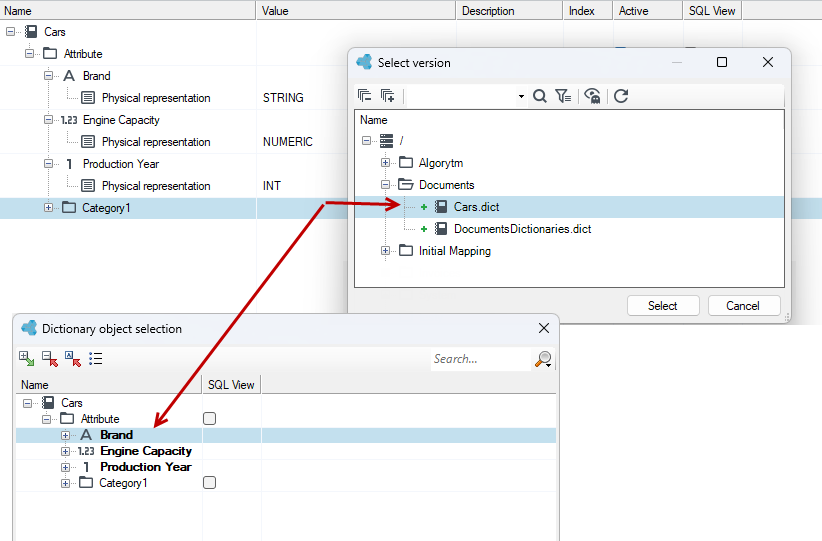The image size is (822, 541).
Task: Collapse the Production Year node in main tree
Action: [x=48, y=164]
